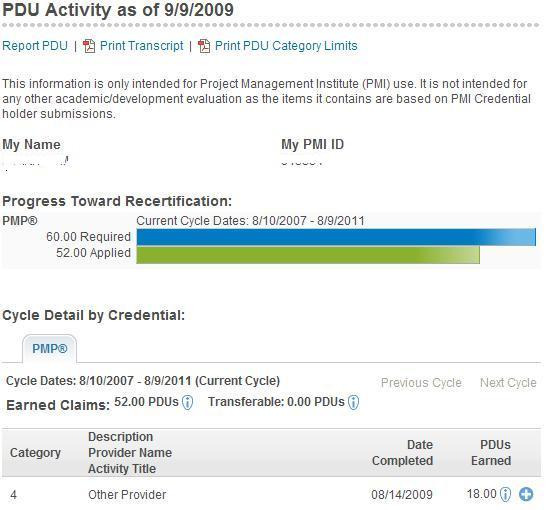The image size is (550, 510).
Task: Click the Category column header
Action: (x=35, y=453)
